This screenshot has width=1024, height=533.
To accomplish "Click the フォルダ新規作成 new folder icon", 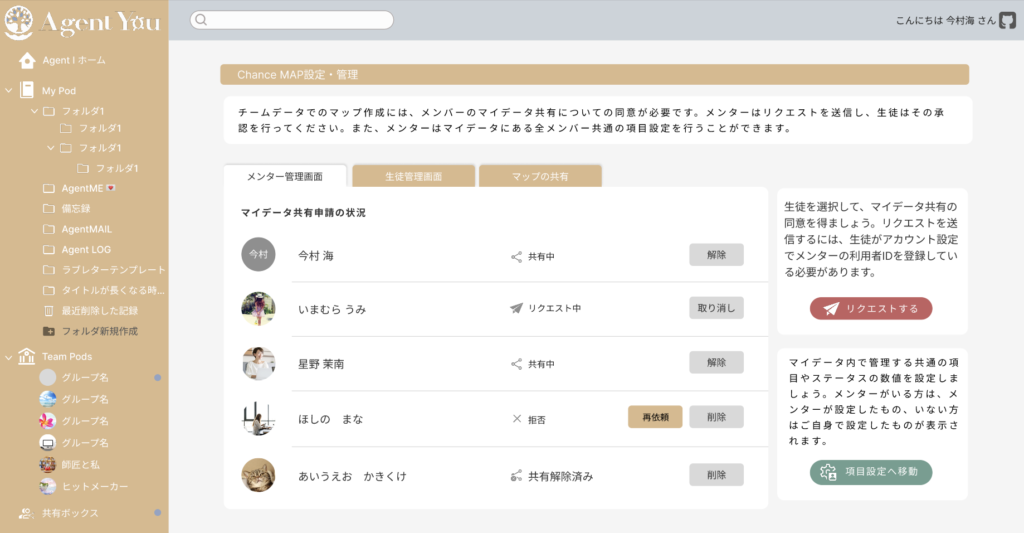I will pyautogui.click(x=49, y=331).
